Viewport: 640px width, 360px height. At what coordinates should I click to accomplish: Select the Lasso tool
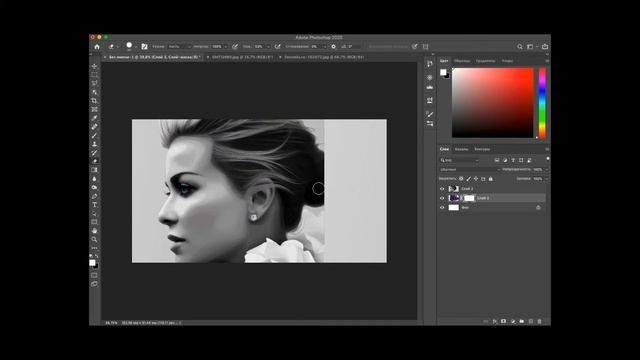click(x=94, y=83)
